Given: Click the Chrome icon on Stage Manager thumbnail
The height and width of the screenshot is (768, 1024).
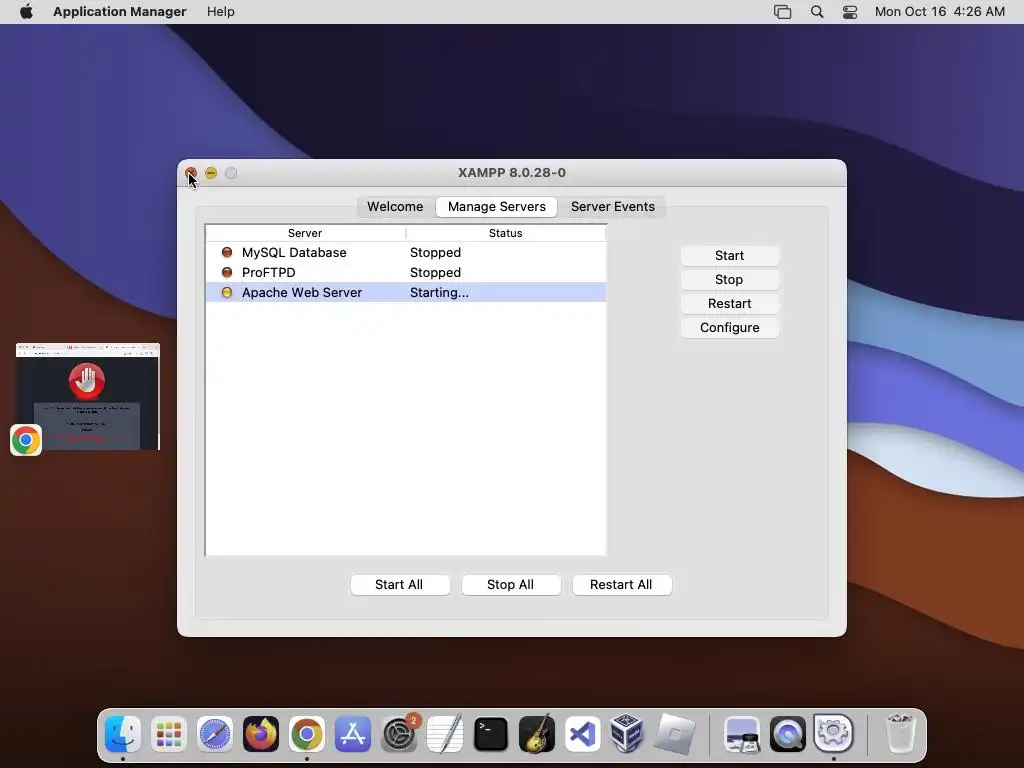Looking at the screenshot, I should 26,440.
